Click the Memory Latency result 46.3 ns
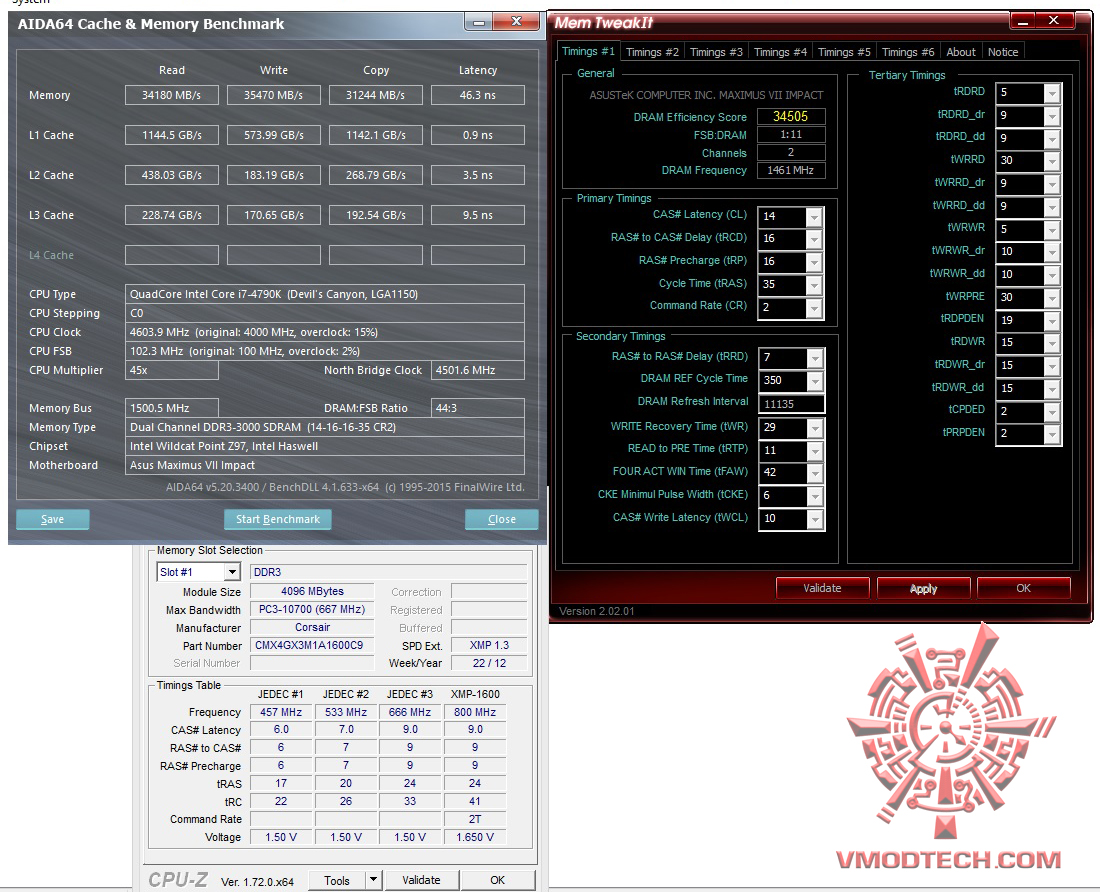Image resolution: width=1100 pixels, height=892 pixels. click(478, 95)
